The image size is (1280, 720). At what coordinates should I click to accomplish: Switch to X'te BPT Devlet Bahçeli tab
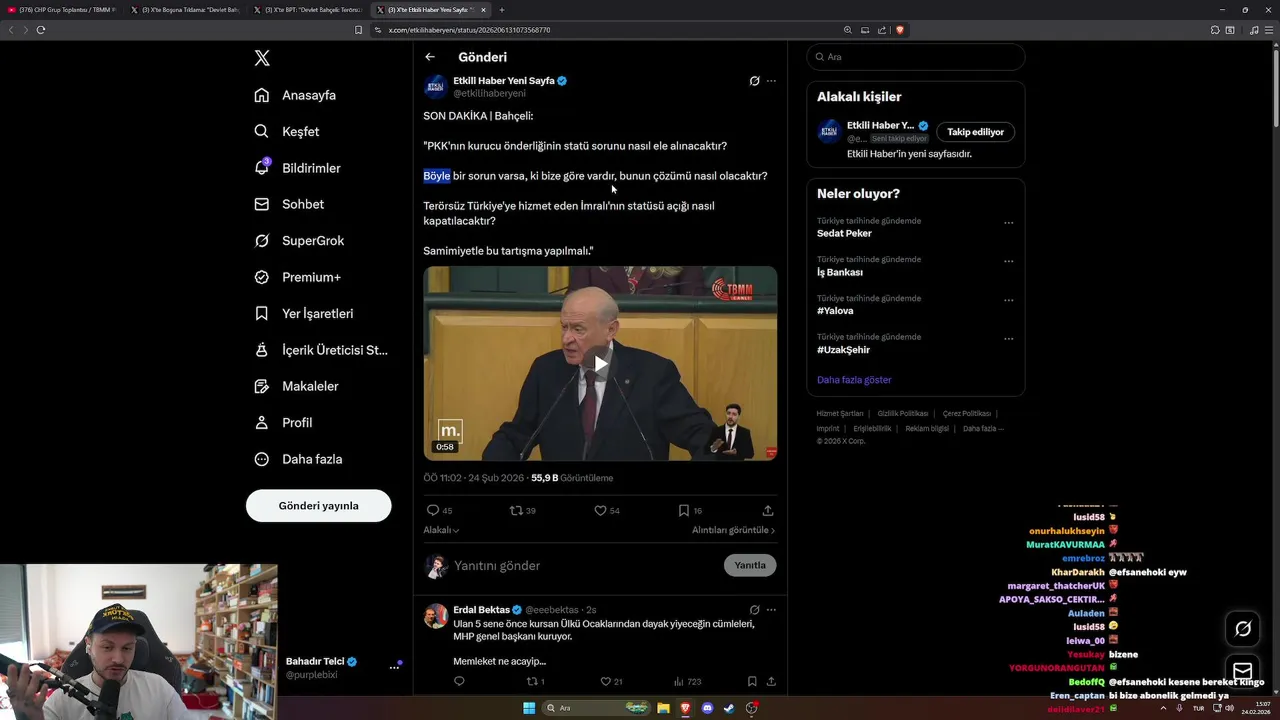[x=308, y=10]
